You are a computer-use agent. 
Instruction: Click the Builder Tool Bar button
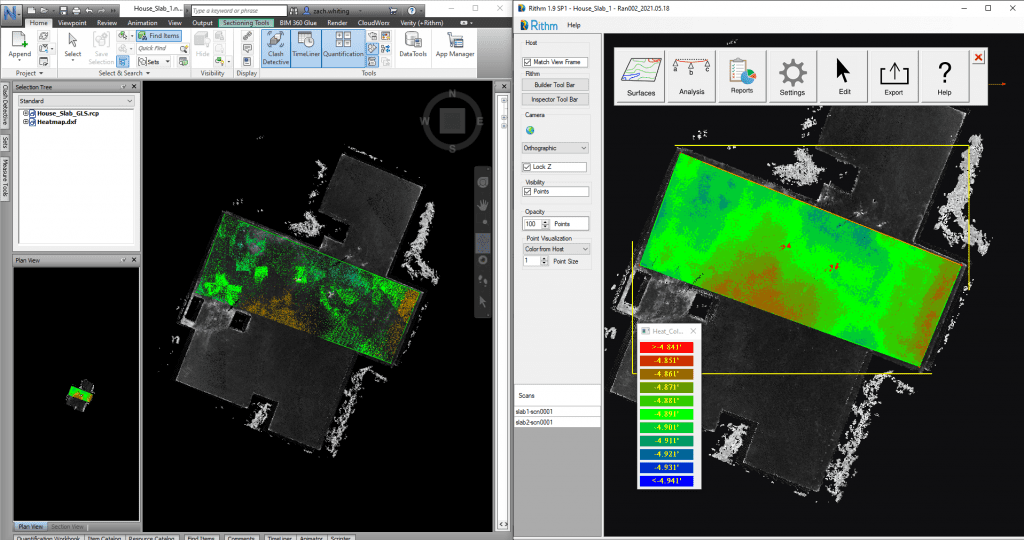[x=555, y=85]
